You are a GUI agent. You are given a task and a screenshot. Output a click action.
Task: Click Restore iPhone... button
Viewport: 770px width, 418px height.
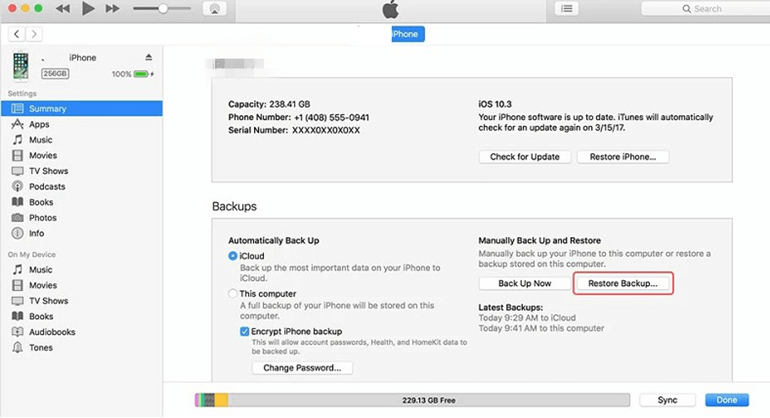coord(623,157)
